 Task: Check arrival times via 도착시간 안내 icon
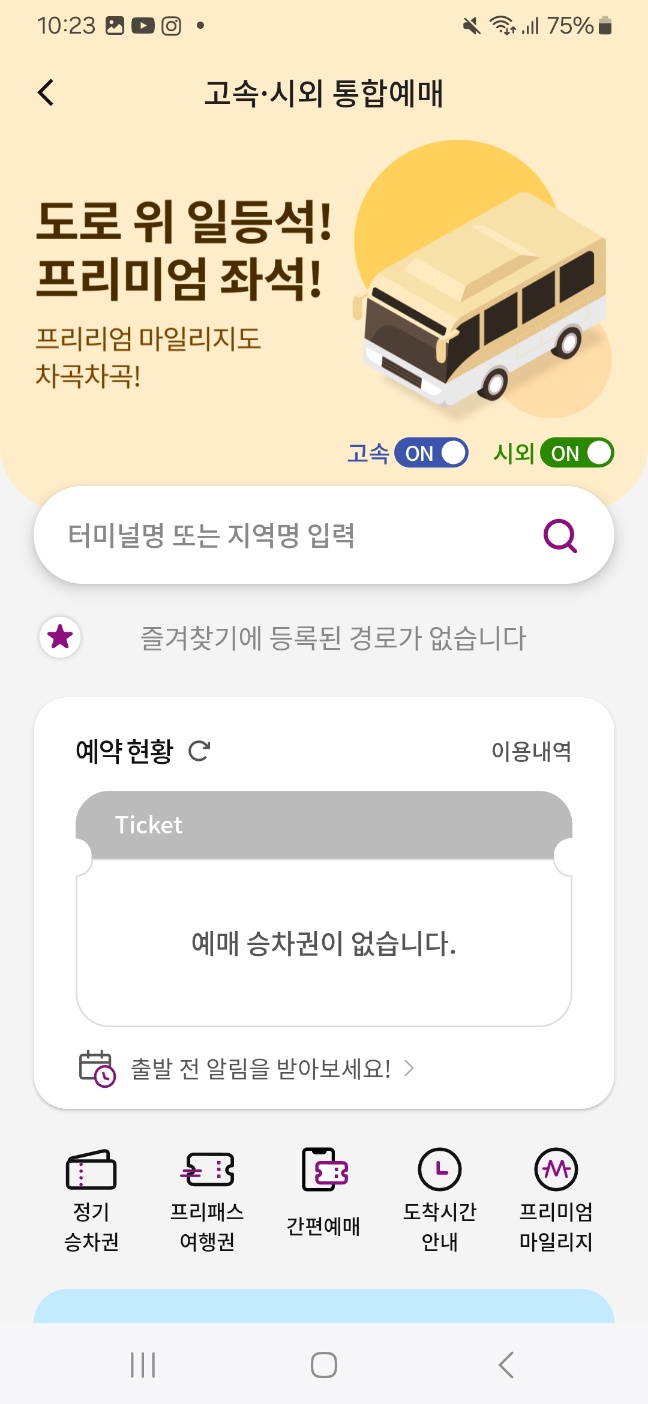[438, 1195]
